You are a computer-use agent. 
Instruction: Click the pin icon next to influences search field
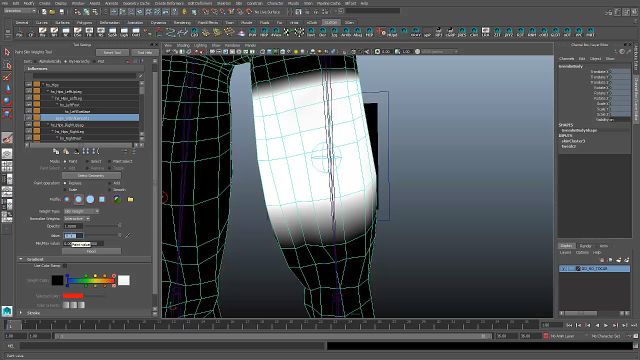(x=140, y=76)
